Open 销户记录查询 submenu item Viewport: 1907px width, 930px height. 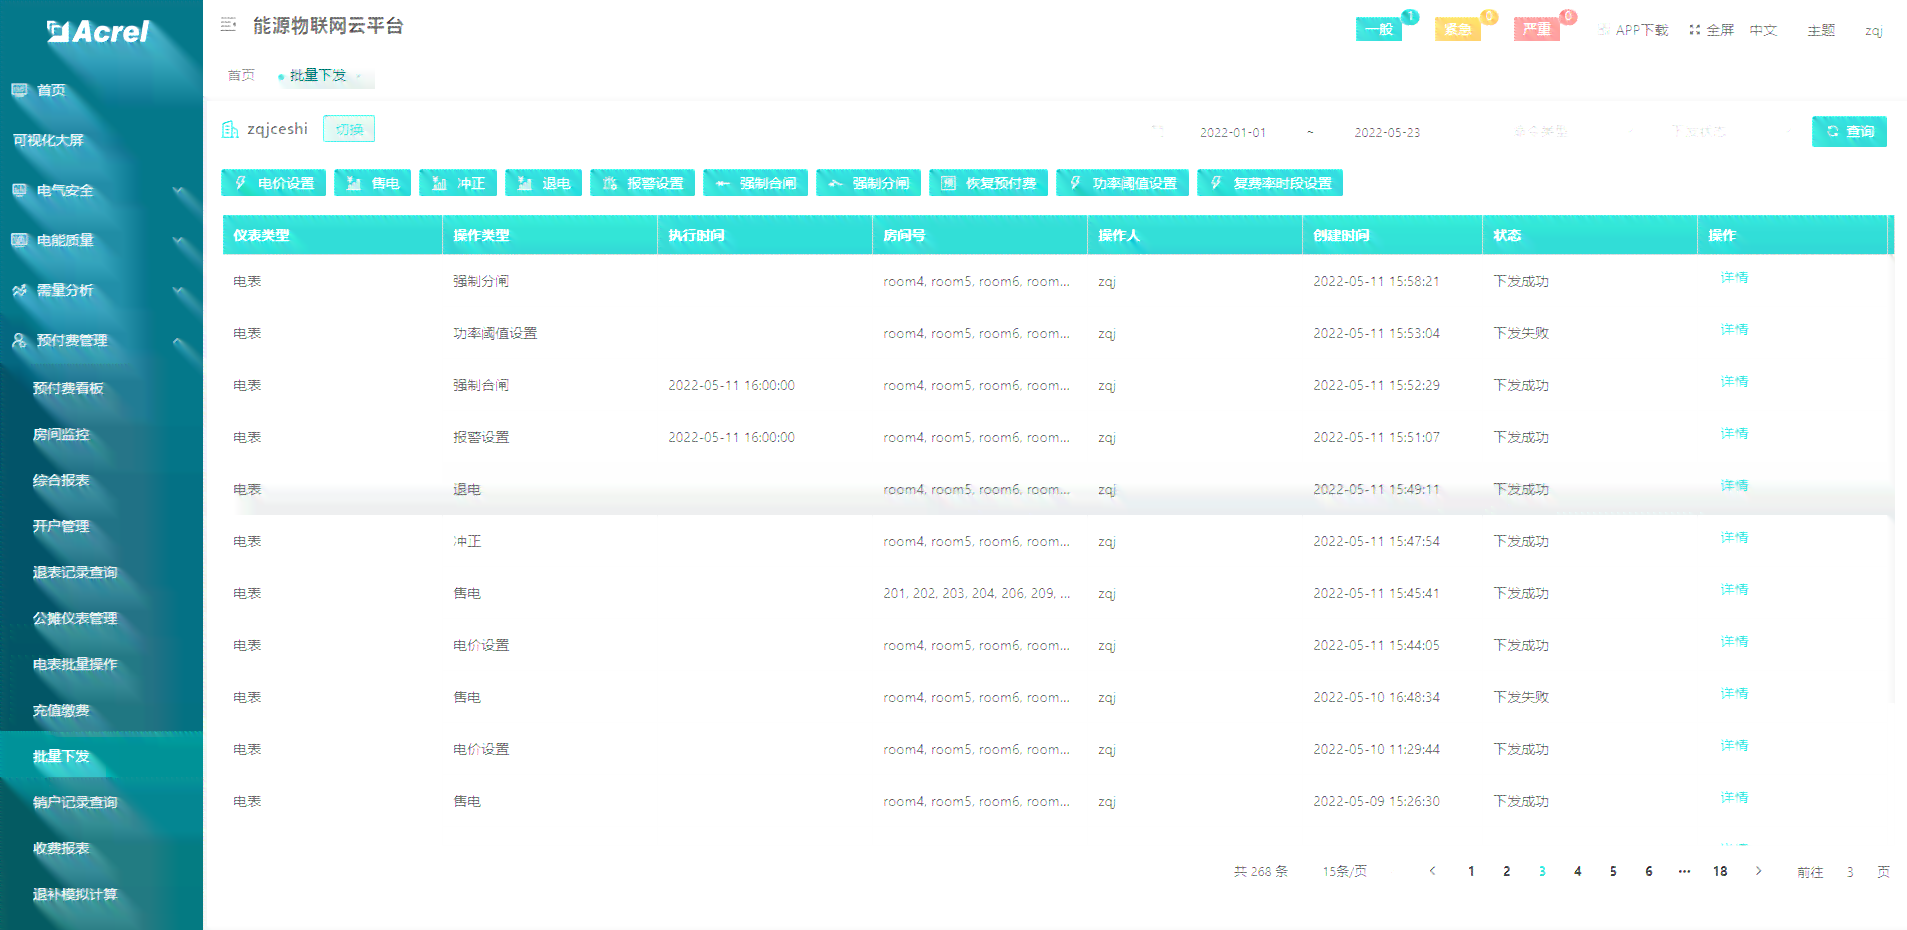pyautogui.click(x=101, y=802)
